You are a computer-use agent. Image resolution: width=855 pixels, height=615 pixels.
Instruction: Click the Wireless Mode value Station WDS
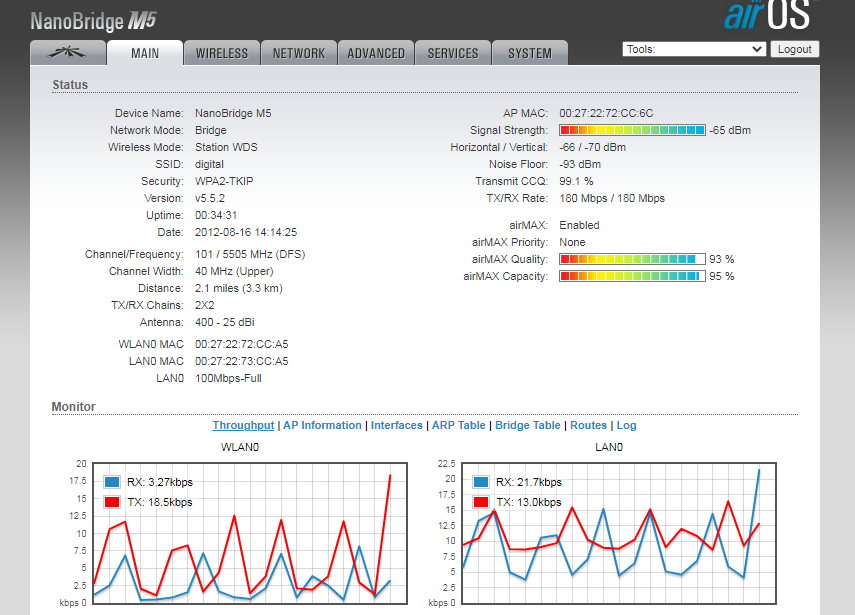click(x=226, y=147)
